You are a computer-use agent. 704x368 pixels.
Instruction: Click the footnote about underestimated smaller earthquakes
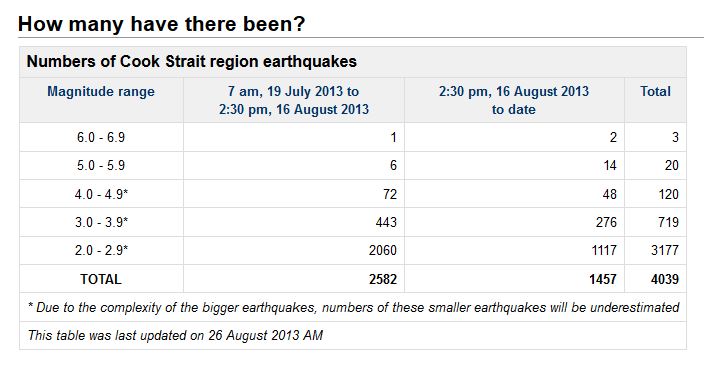click(353, 307)
